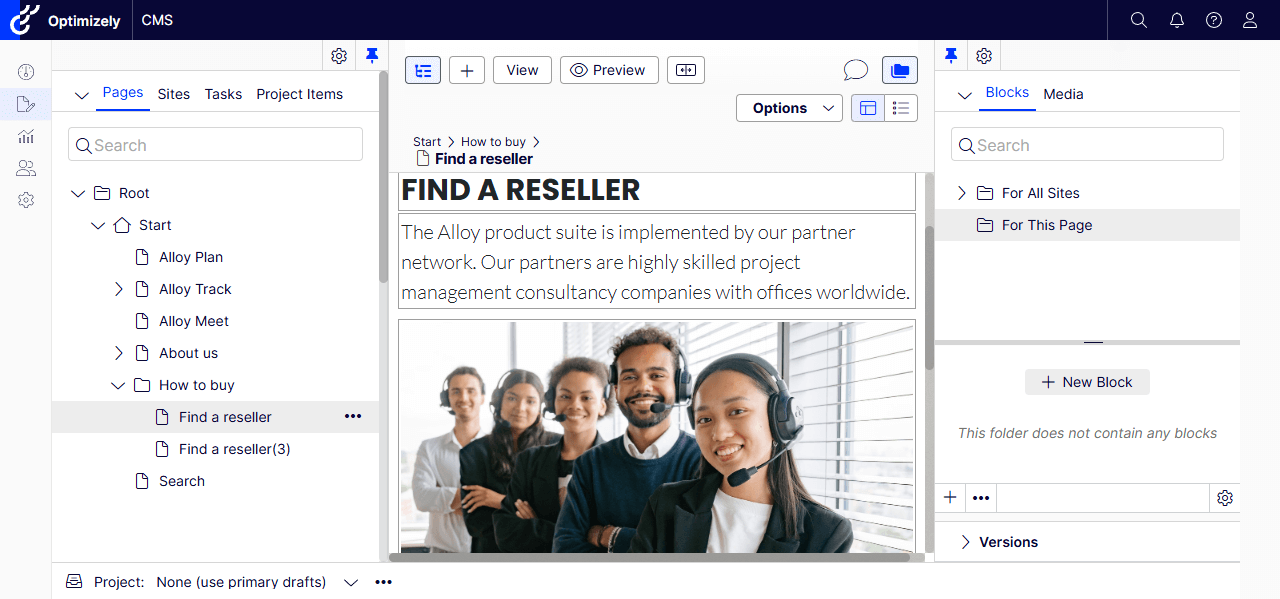This screenshot has width=1280, height=599.
Task: Open the notifications bell
Action: [1176, 20]
